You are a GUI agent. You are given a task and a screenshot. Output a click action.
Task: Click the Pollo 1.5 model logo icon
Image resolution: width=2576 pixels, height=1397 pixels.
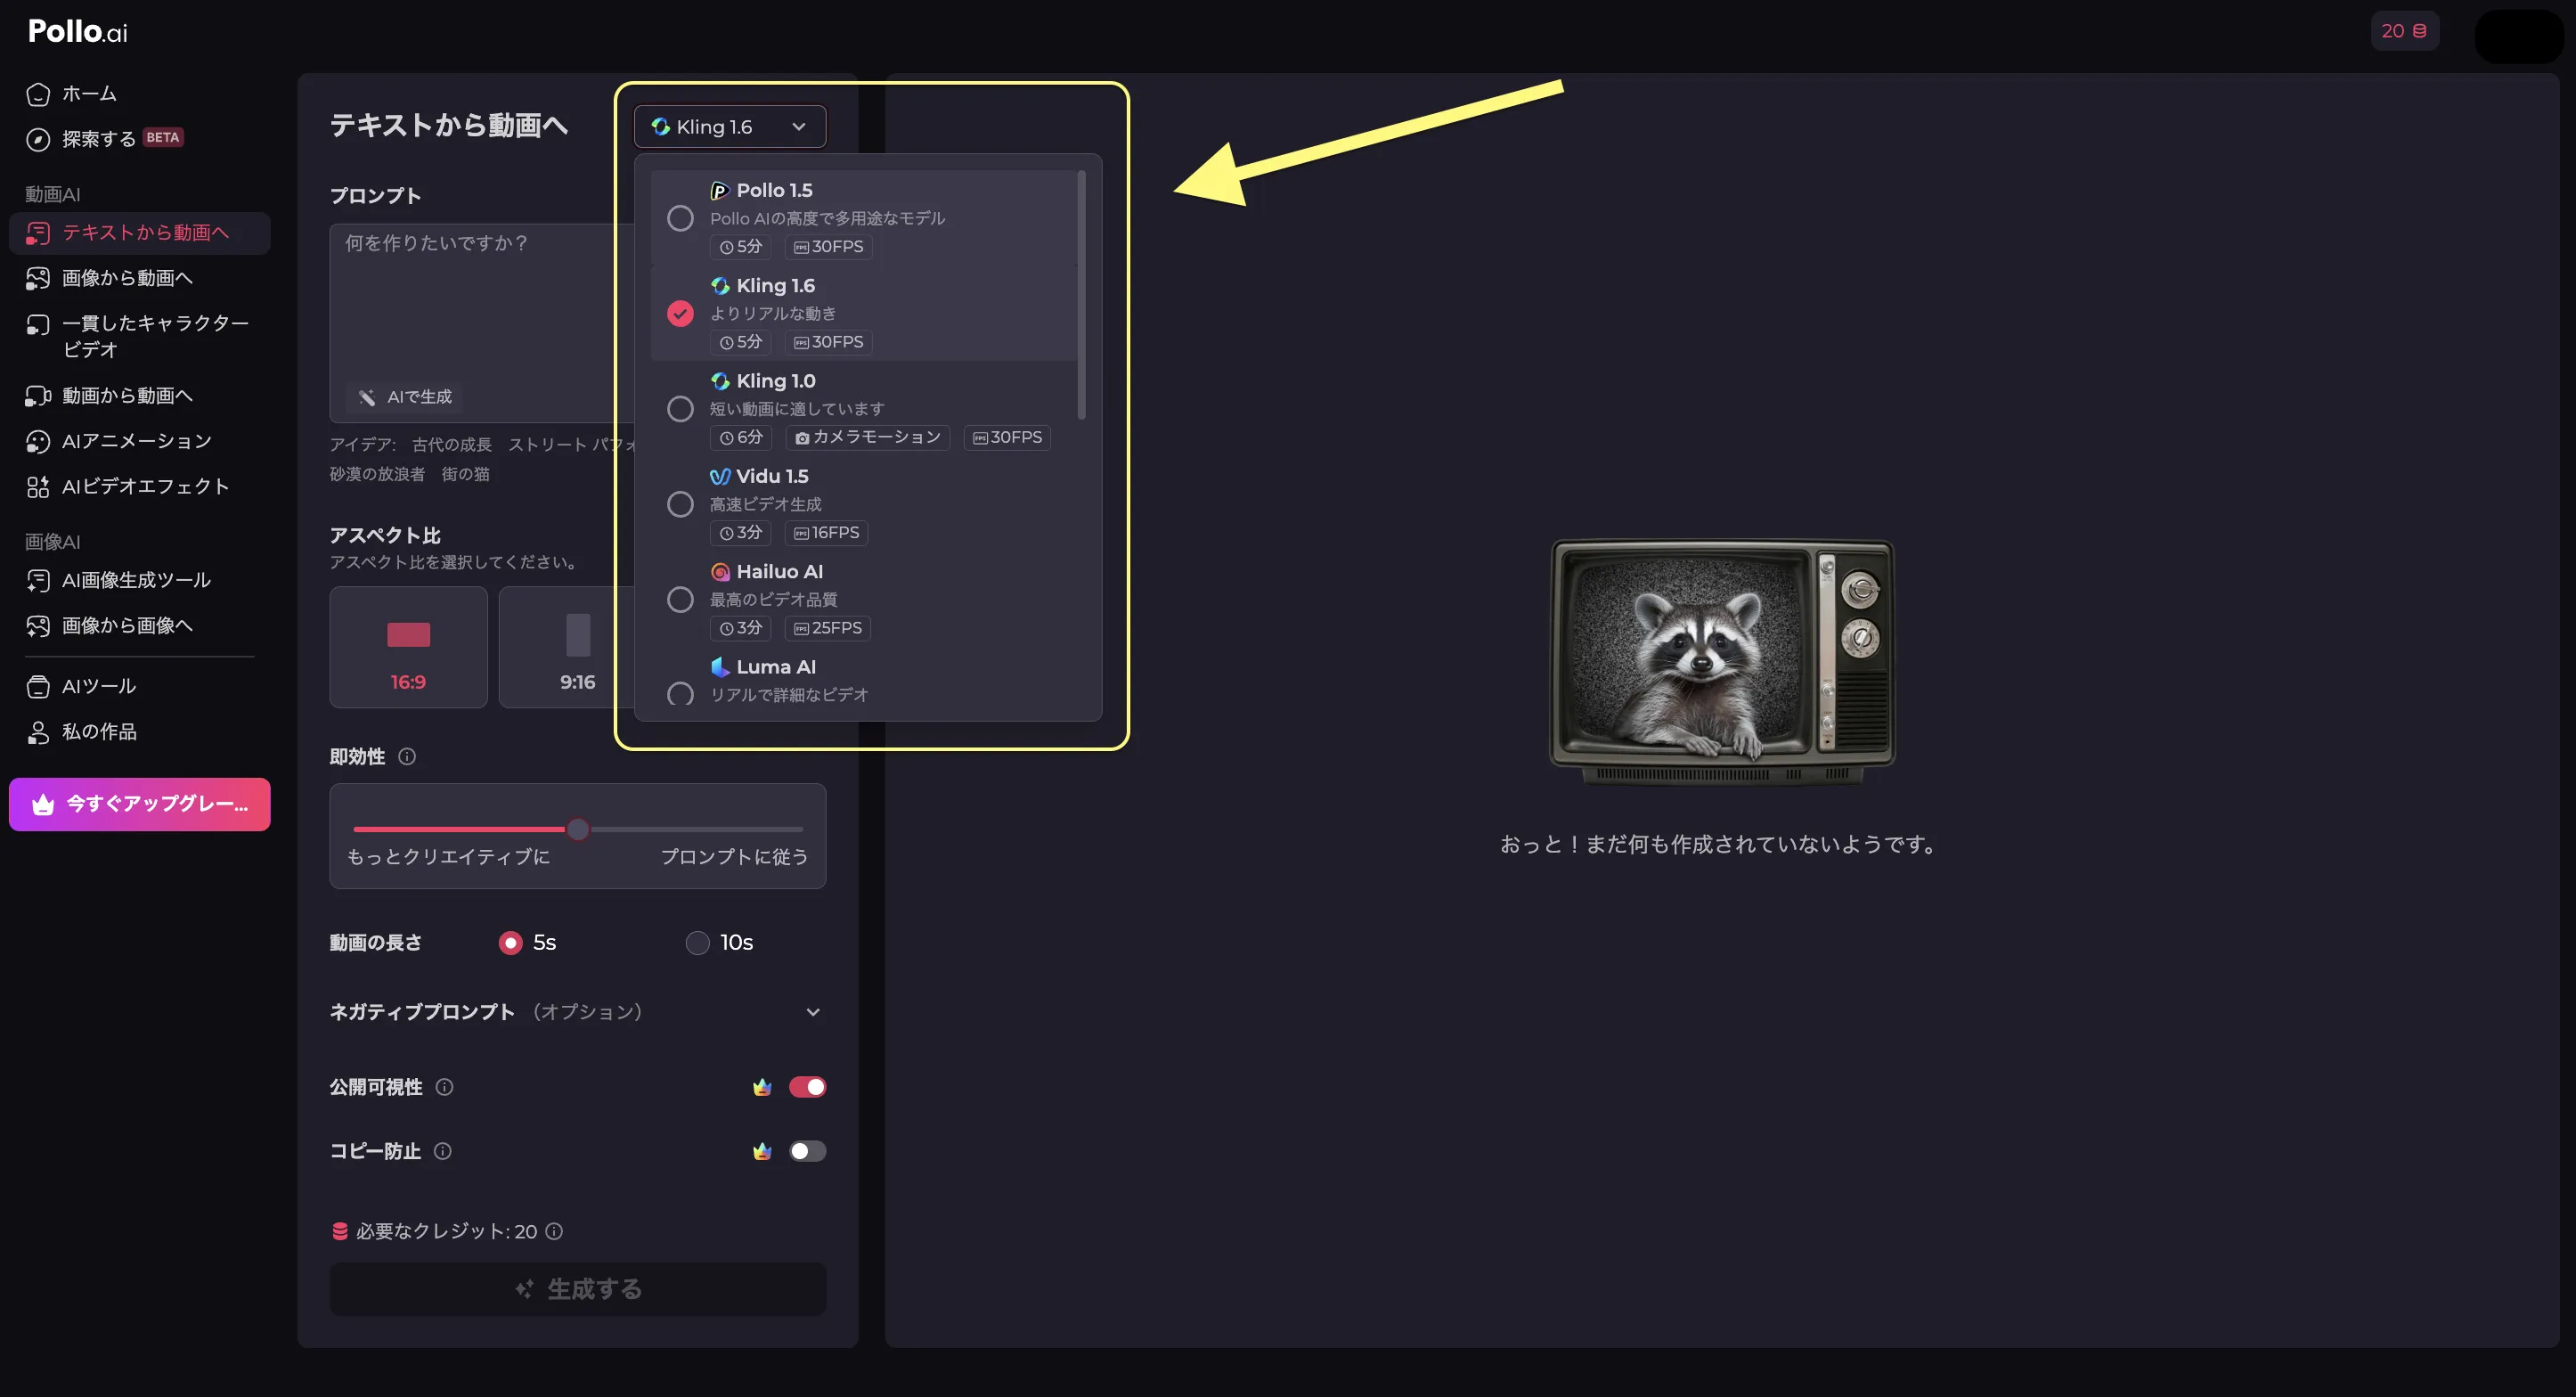coord(719,190)
